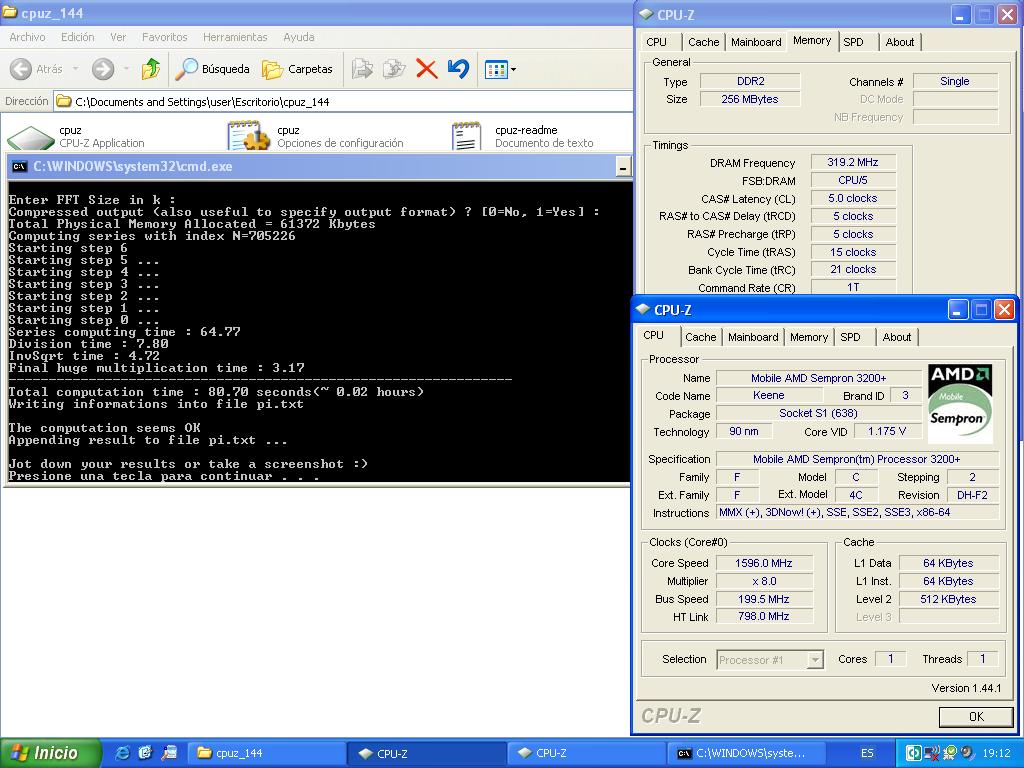1024x768 pixels.
Task: Click the DRAM Frequency 319.2 MHz value
Action: coord(853,162)
